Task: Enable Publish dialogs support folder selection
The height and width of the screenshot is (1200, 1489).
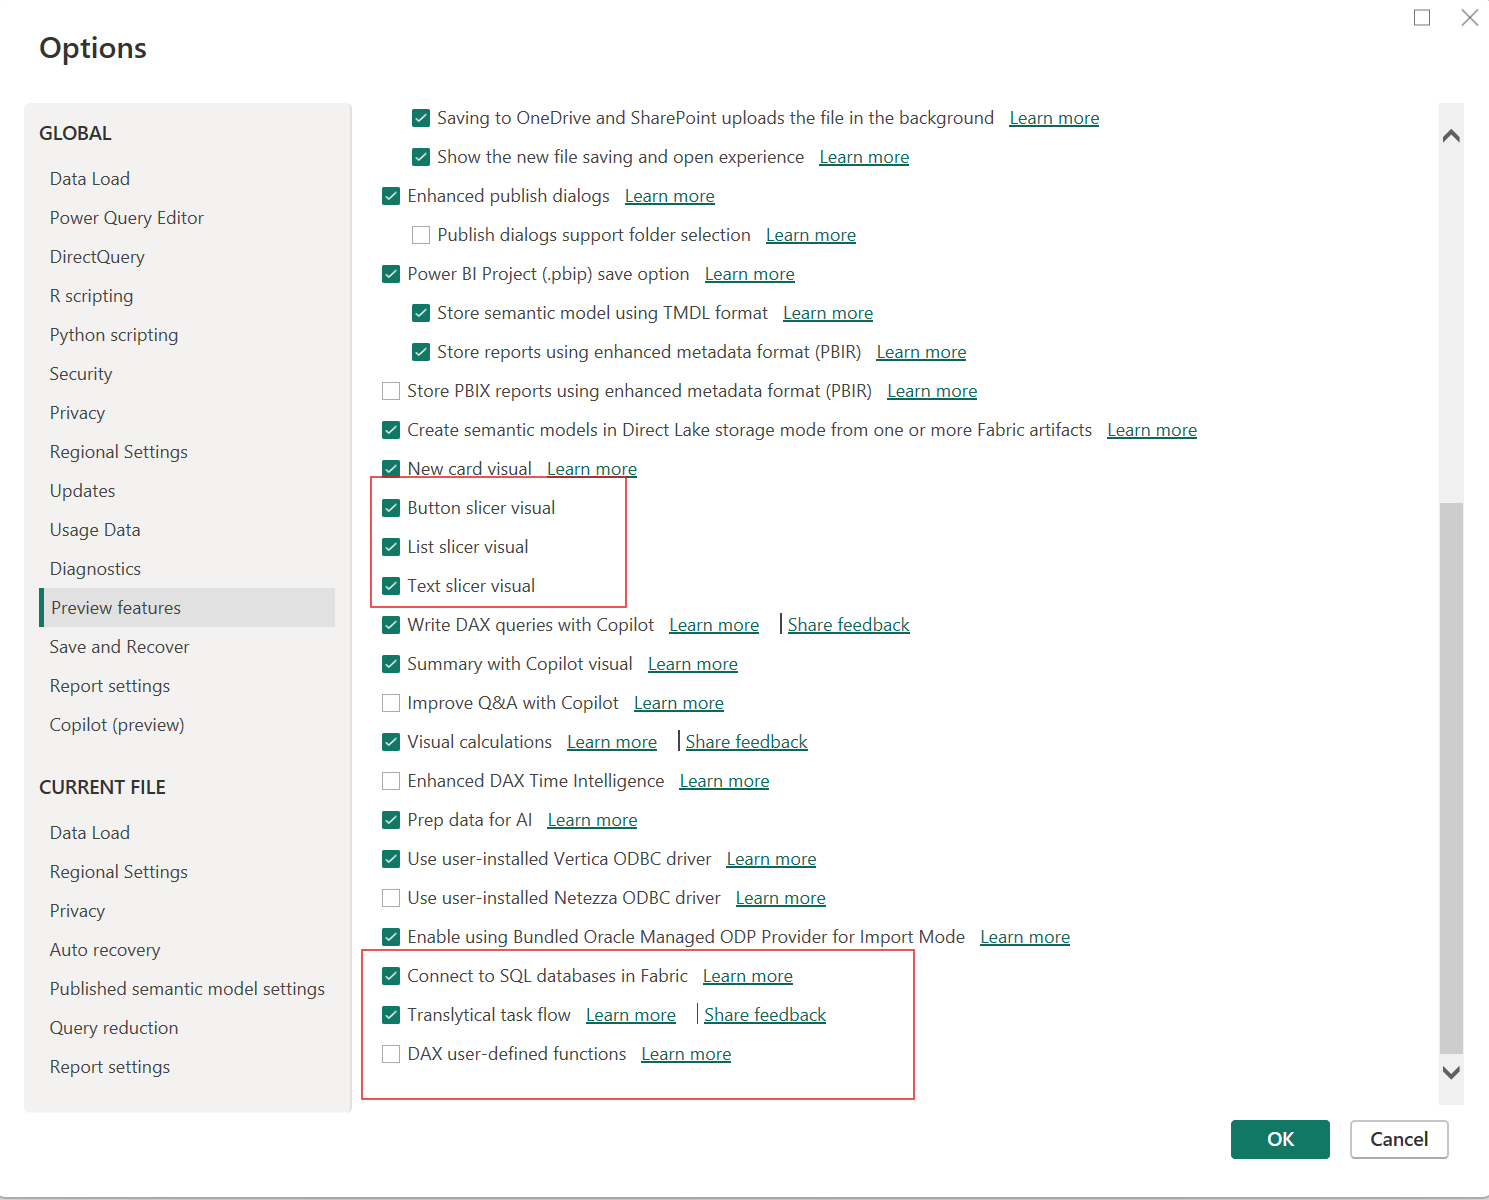Action: (x=420, y=234)
